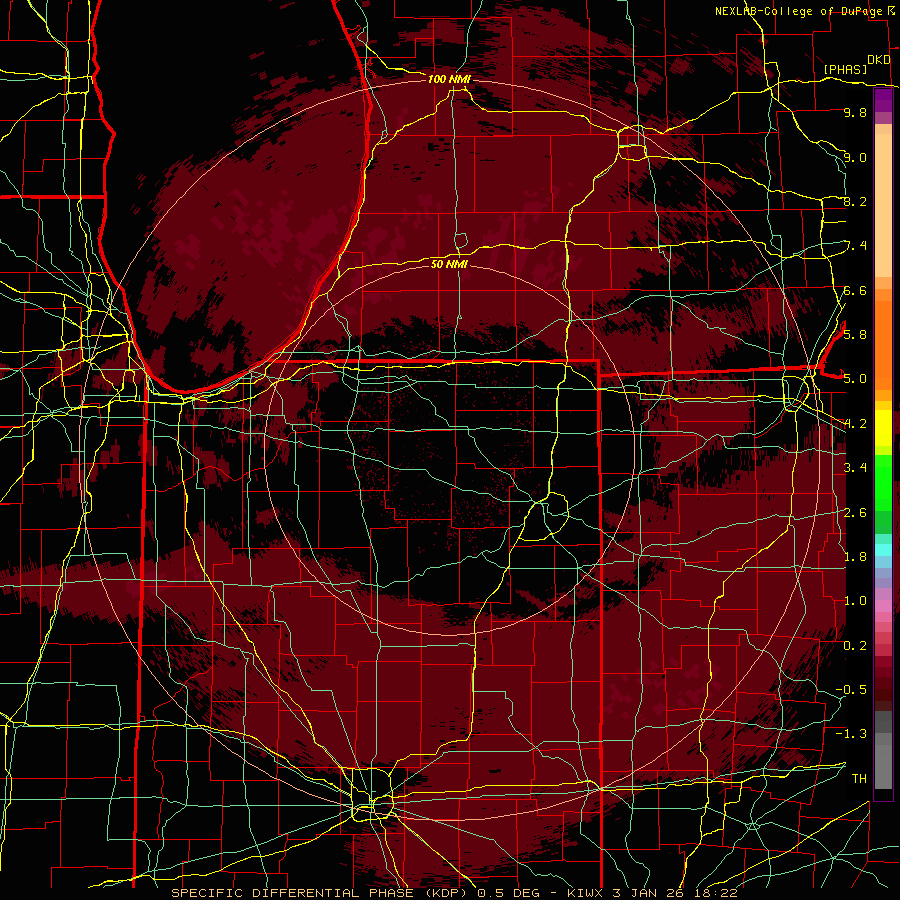Click the -1.3 legend value

[851, 734]
